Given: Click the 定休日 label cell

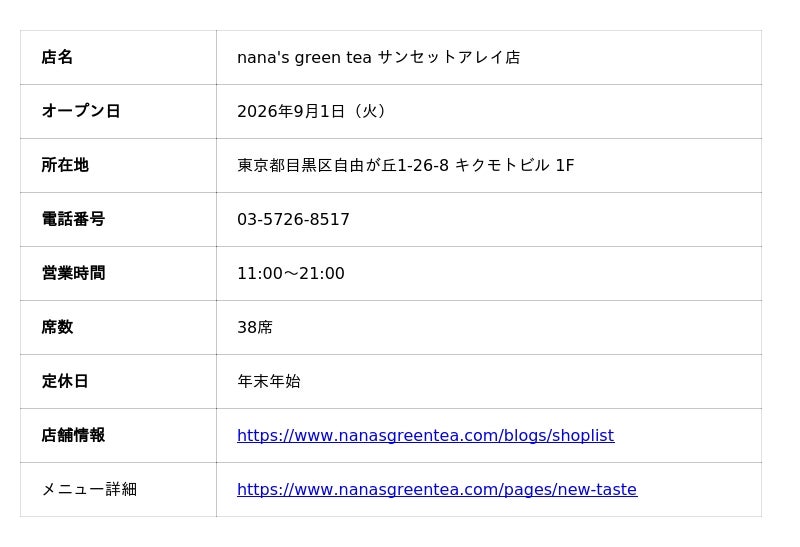Looking at the screenshot, I should coord(118,382).
